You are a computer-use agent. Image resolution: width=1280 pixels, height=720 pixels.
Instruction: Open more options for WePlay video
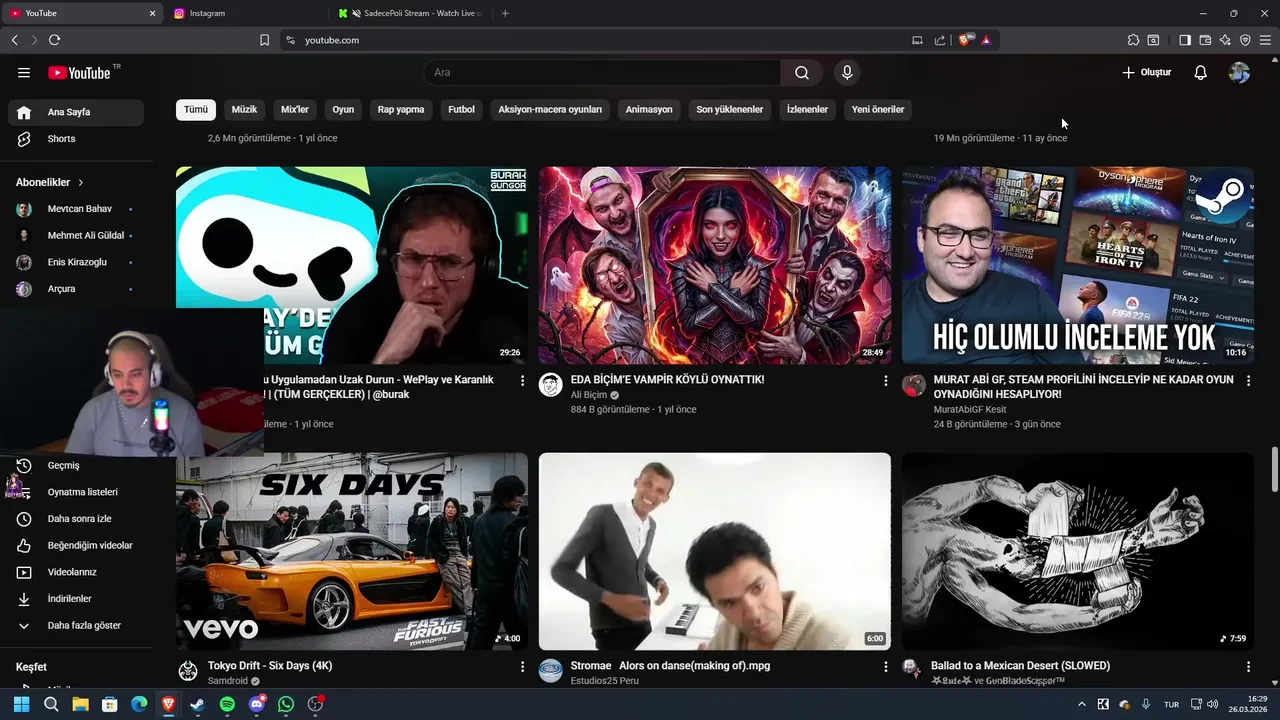[x=522, y=380]
